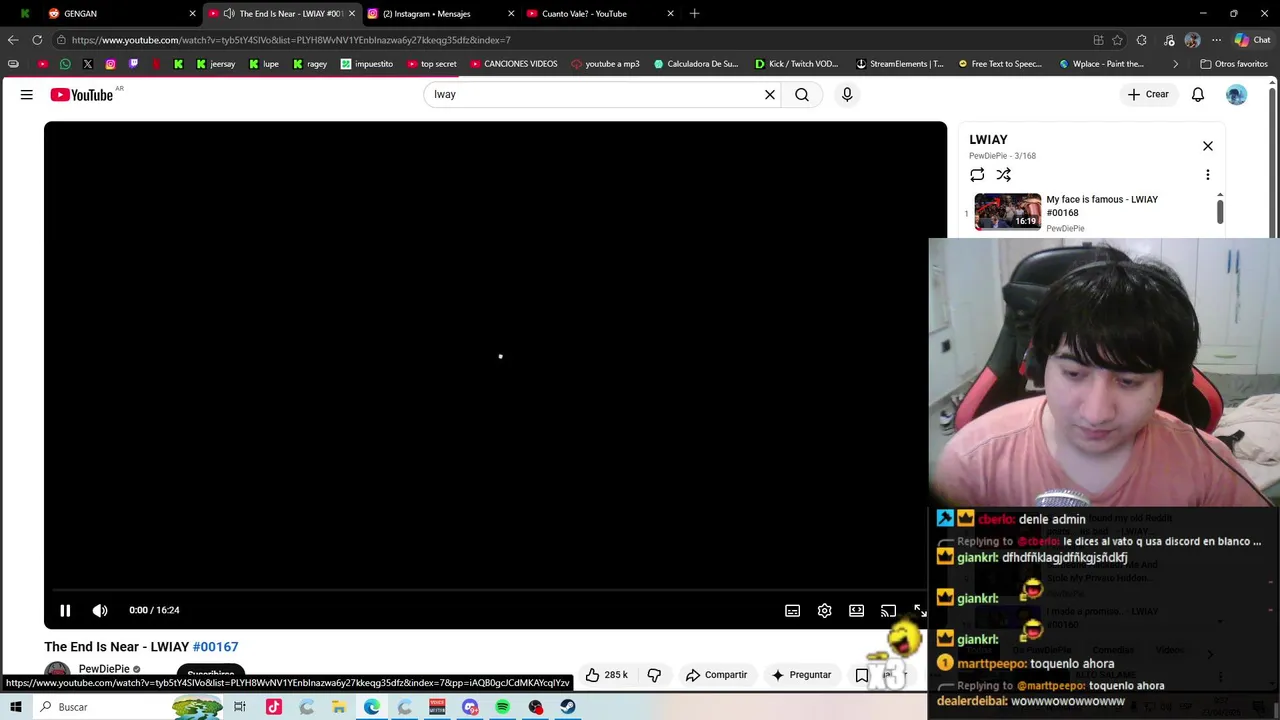Open the WhatsApp bookmark icon

pyautogui.click(x=65, y=64)
